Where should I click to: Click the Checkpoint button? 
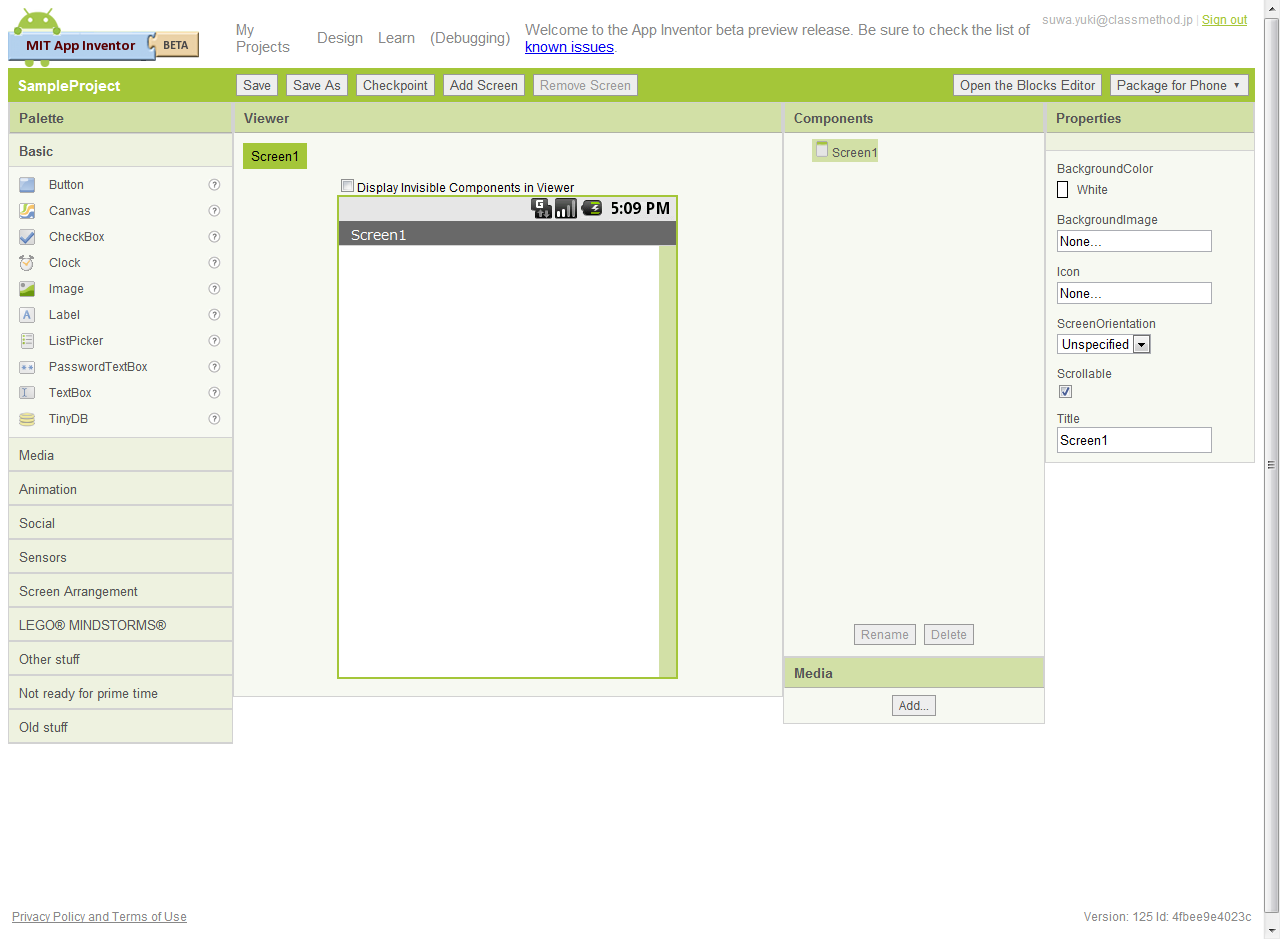point(395,85)
